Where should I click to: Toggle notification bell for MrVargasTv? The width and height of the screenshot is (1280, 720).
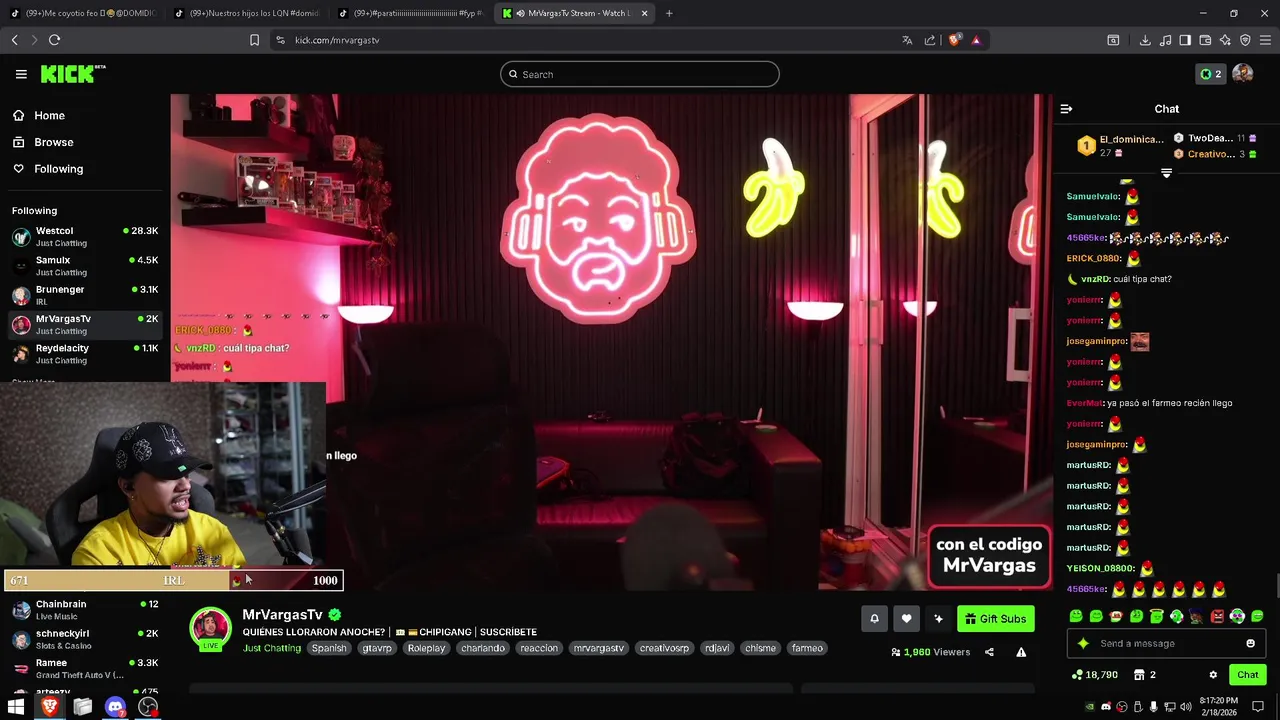[x=874, y=619]
